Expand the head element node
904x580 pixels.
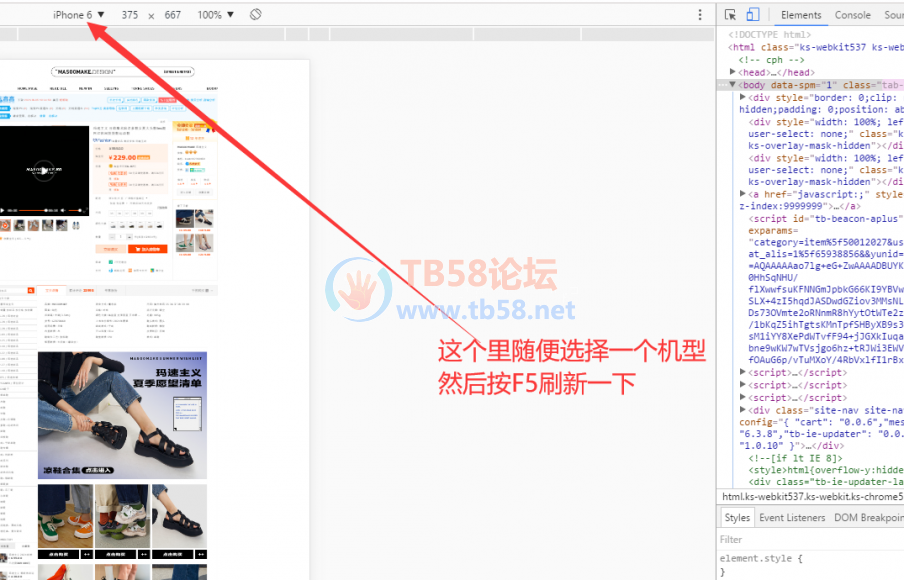coord(733,72)
